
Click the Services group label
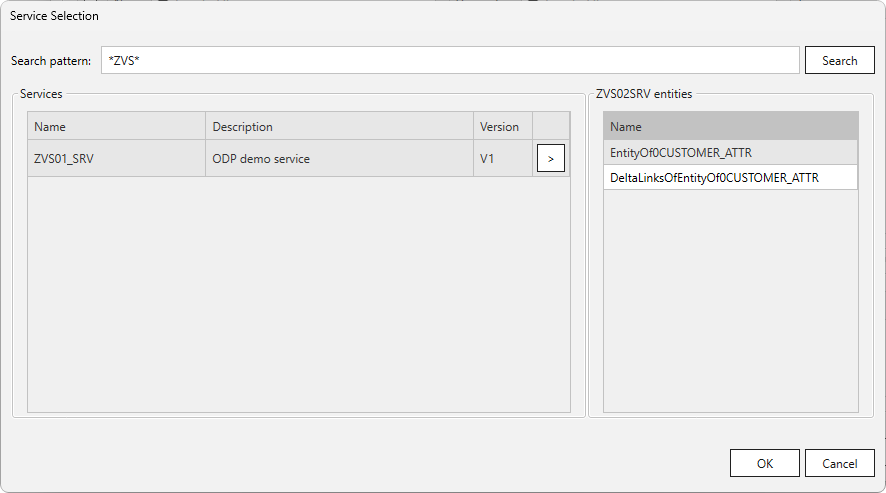coord(41,93)
